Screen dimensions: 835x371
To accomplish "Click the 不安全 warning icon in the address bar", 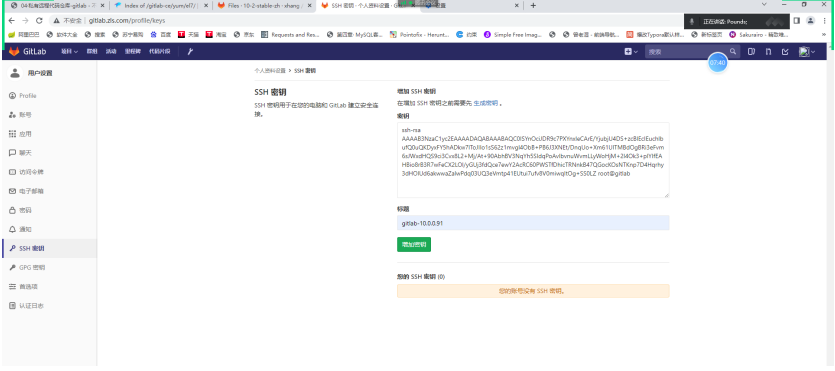I will (56, 21).
